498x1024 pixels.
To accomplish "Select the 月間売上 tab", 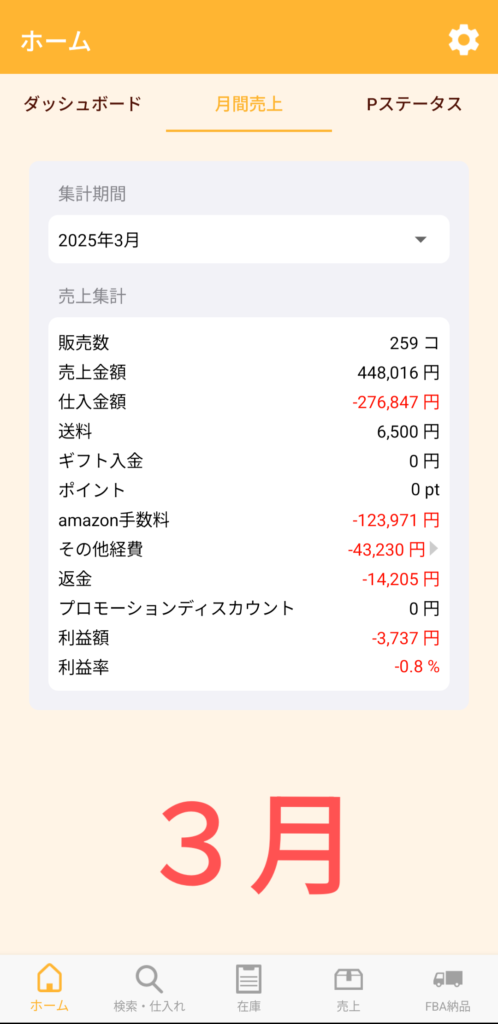I will tap(249, 104).
